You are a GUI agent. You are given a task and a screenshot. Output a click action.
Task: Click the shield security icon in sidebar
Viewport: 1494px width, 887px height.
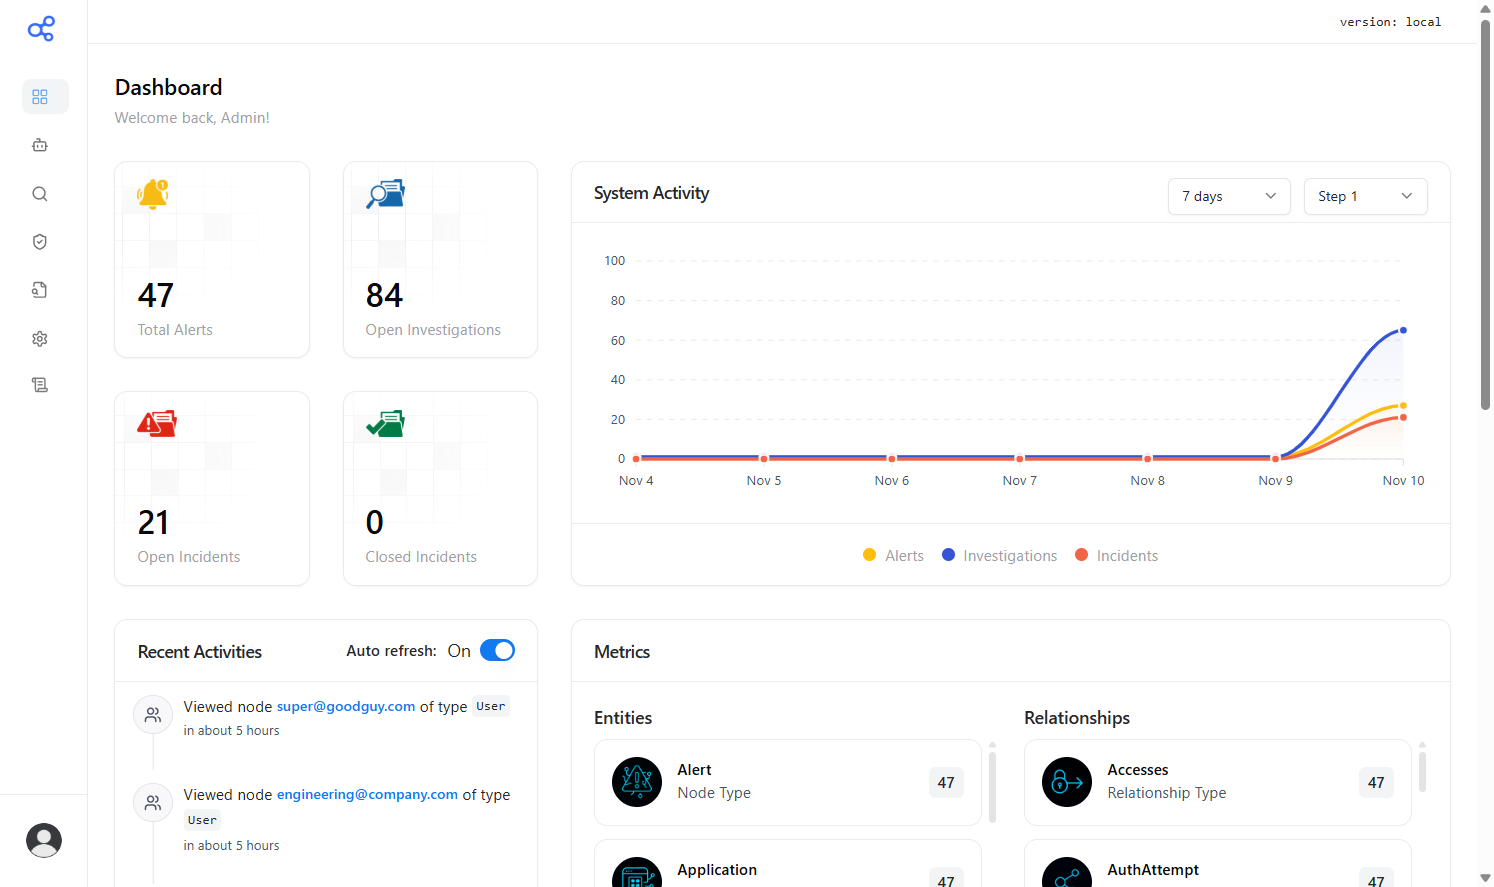[40, 241]
